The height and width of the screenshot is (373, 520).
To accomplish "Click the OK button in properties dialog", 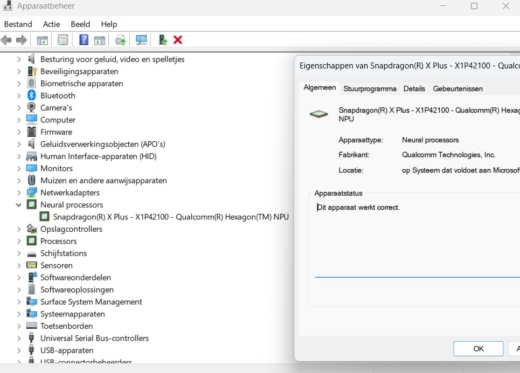I will [x=478, y=349].
